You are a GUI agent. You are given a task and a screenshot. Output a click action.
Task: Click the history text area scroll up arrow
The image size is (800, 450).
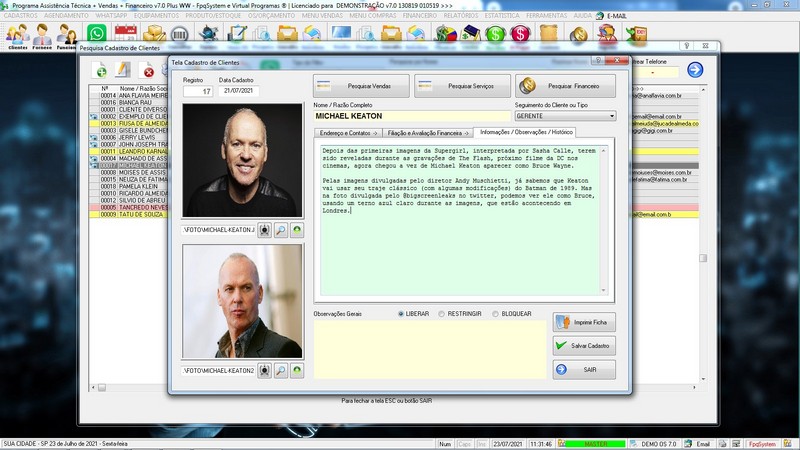coord(604,151)
